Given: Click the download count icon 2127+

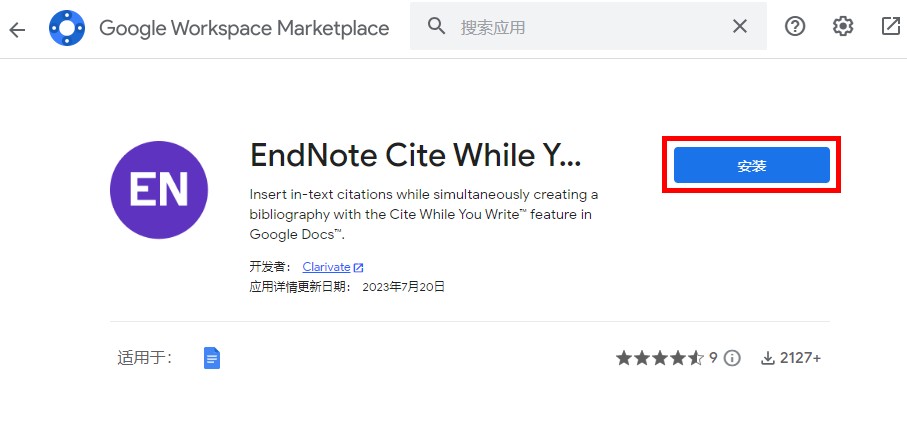Looking at the screenshot, I should click(768, 359).
